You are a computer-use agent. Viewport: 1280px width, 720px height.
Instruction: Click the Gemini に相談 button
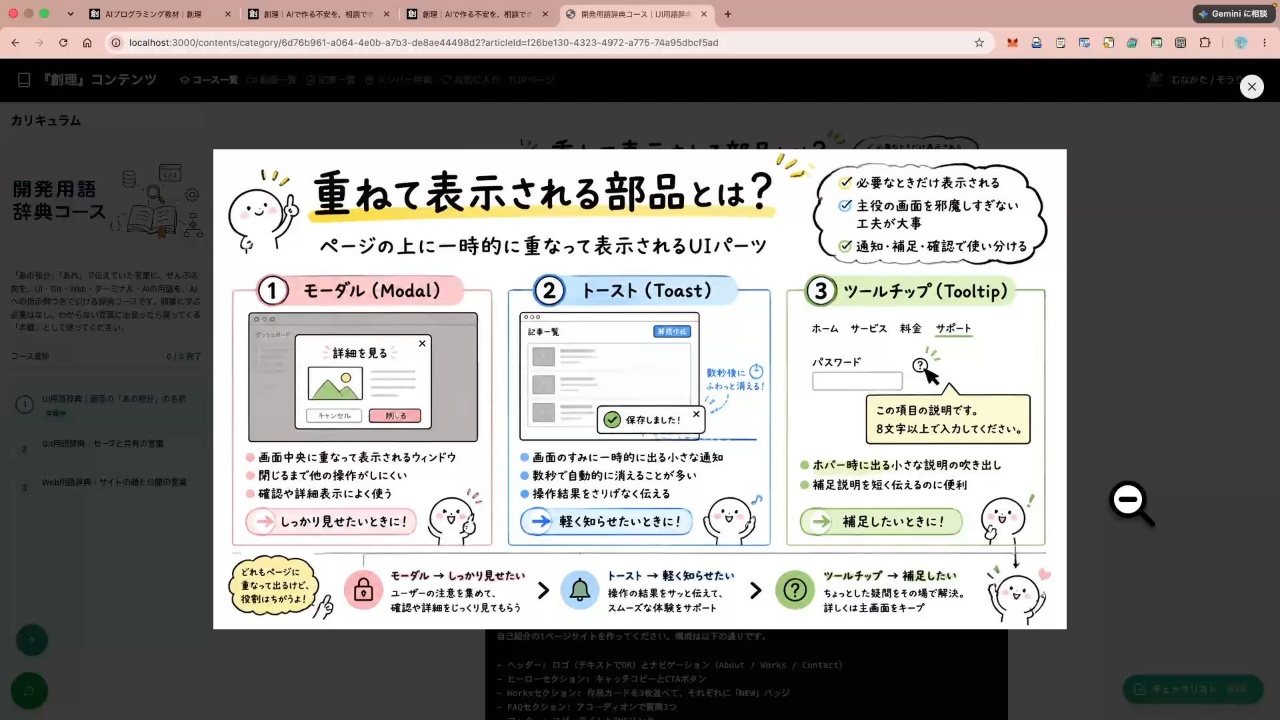(1233, 14)
